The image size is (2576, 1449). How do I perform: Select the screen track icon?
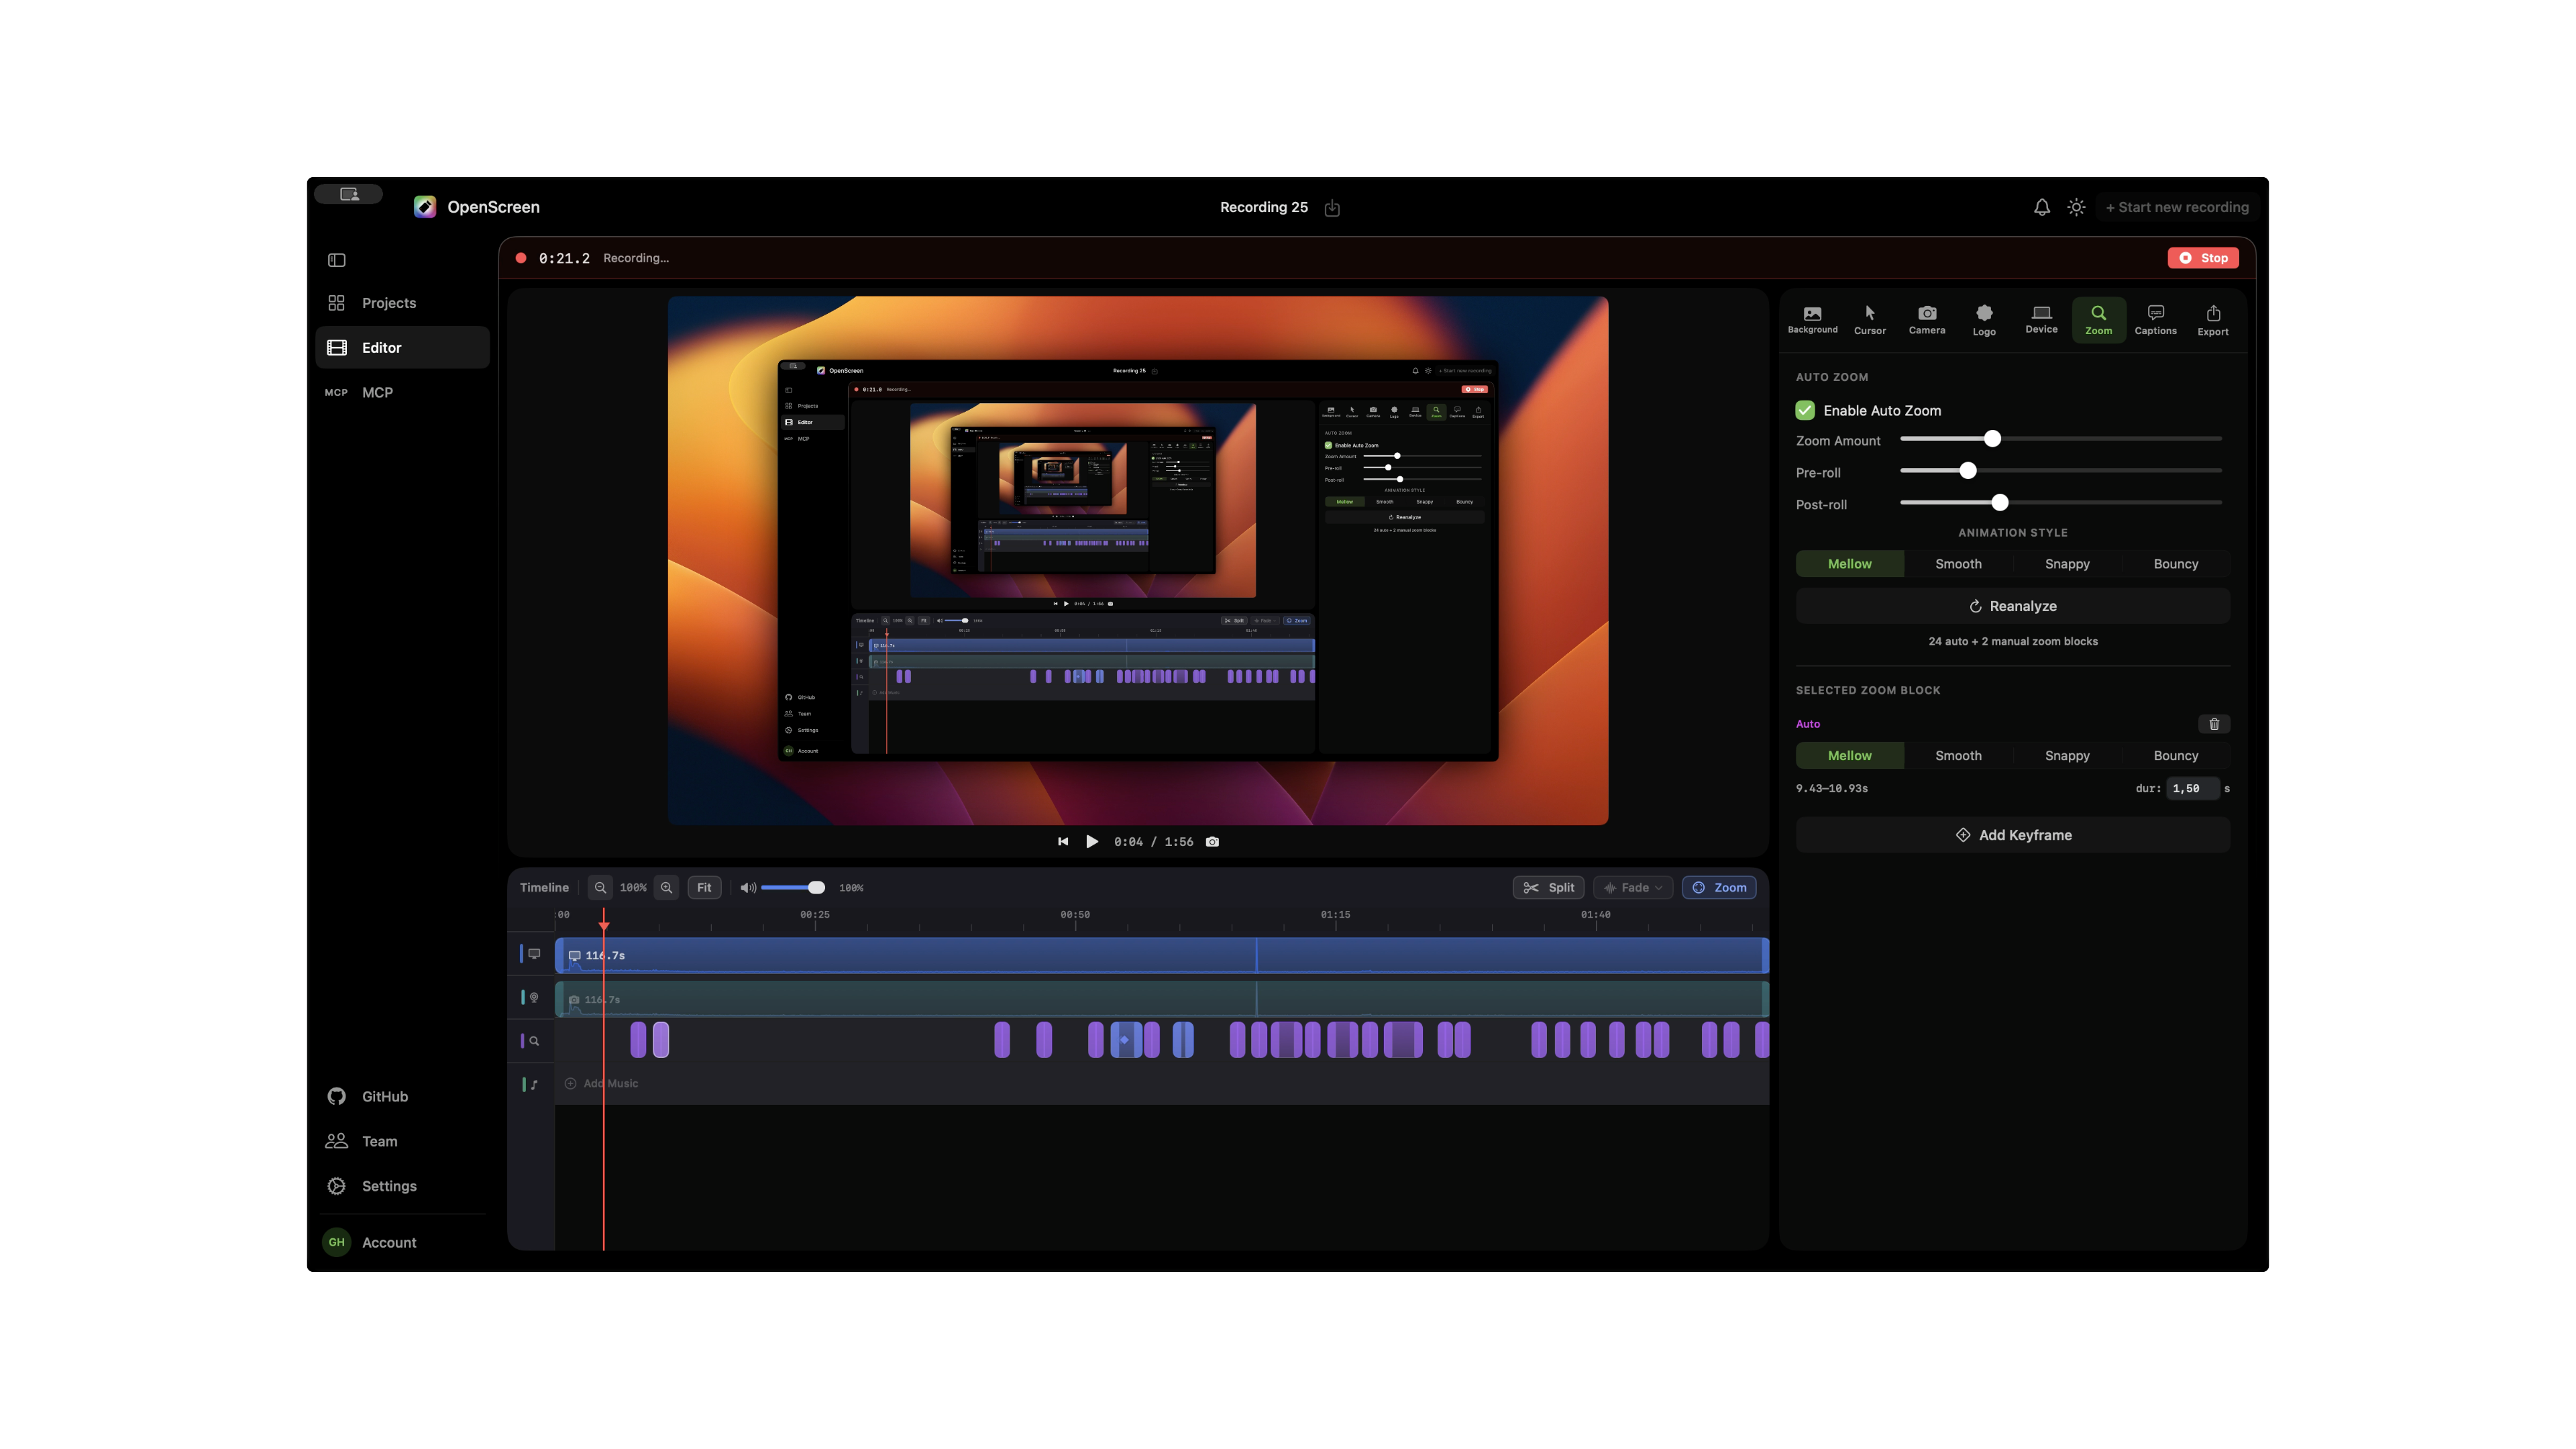coord(534,954)
